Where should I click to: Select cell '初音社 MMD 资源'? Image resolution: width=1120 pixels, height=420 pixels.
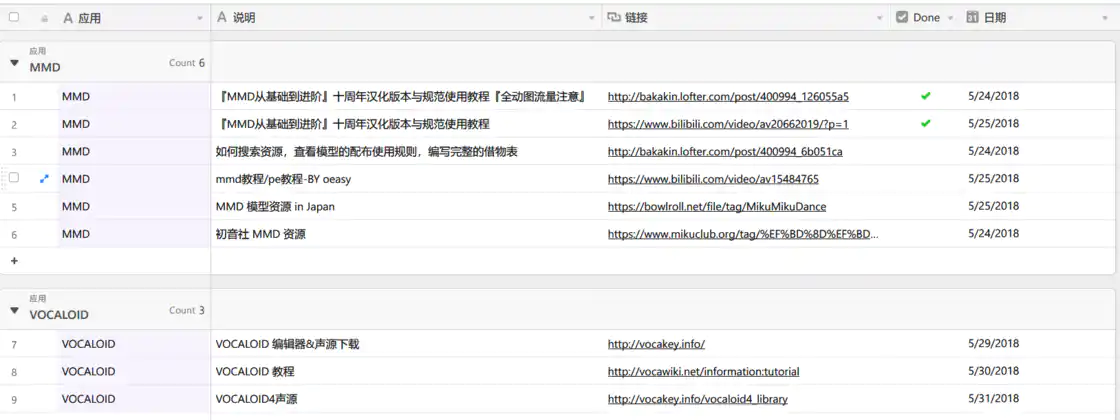pos(406,234)
